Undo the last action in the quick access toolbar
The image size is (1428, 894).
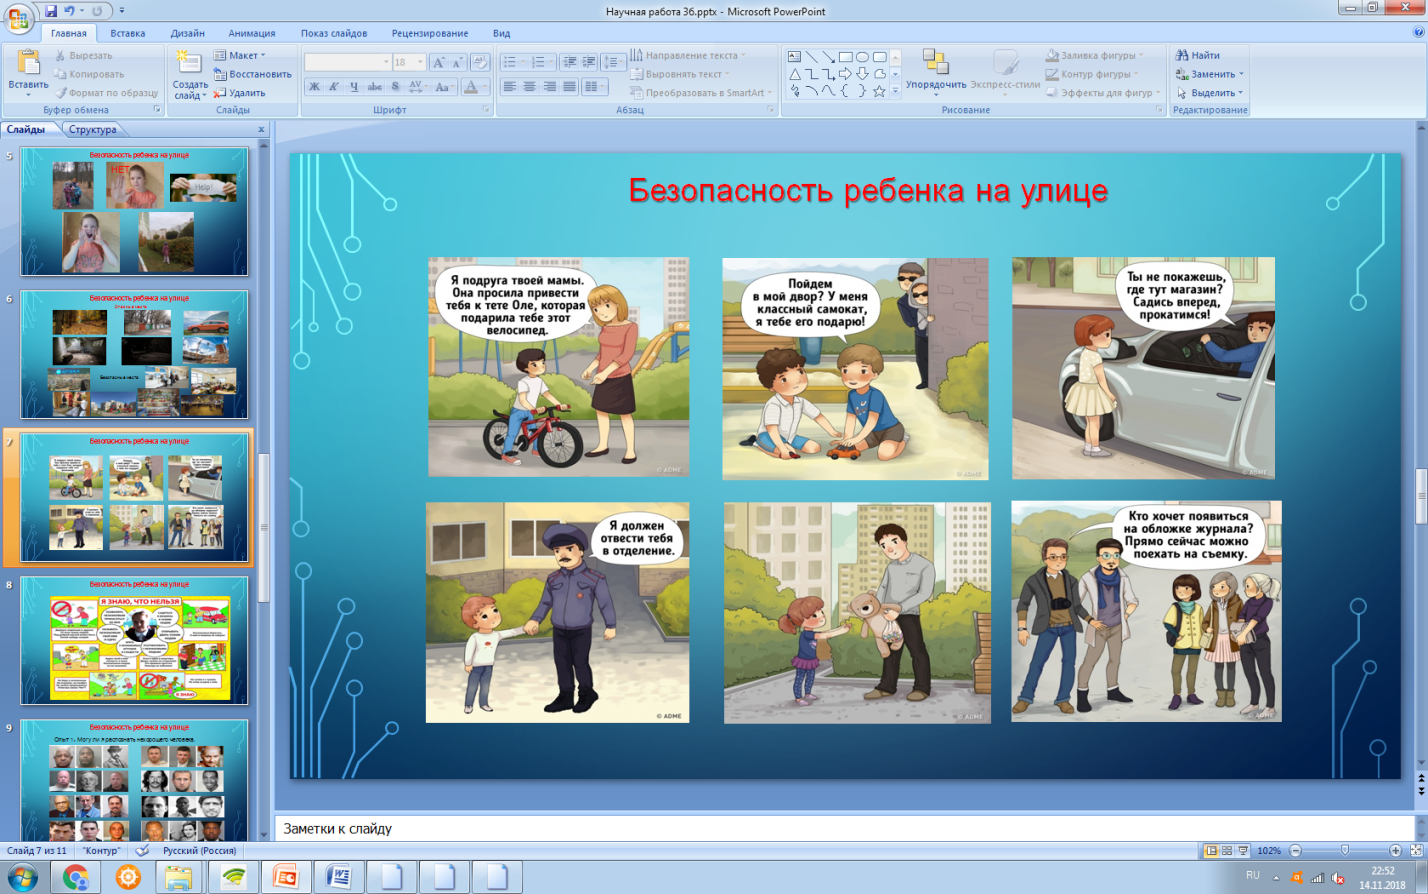tap(70, 11)
